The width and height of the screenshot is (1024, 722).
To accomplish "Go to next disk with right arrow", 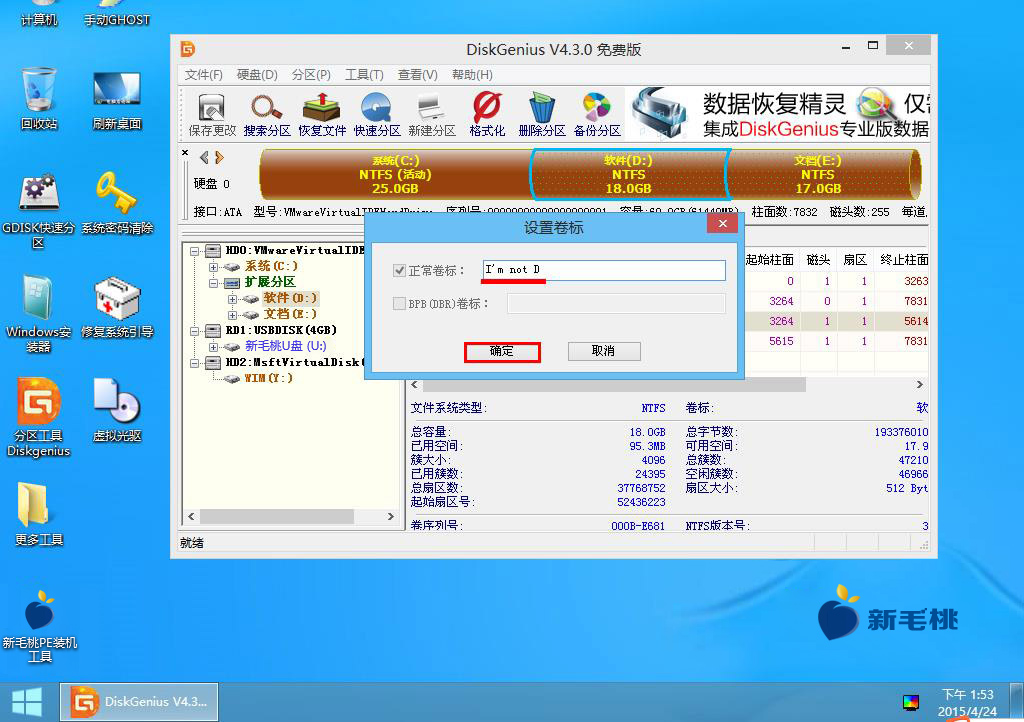I will pos(219,157).
